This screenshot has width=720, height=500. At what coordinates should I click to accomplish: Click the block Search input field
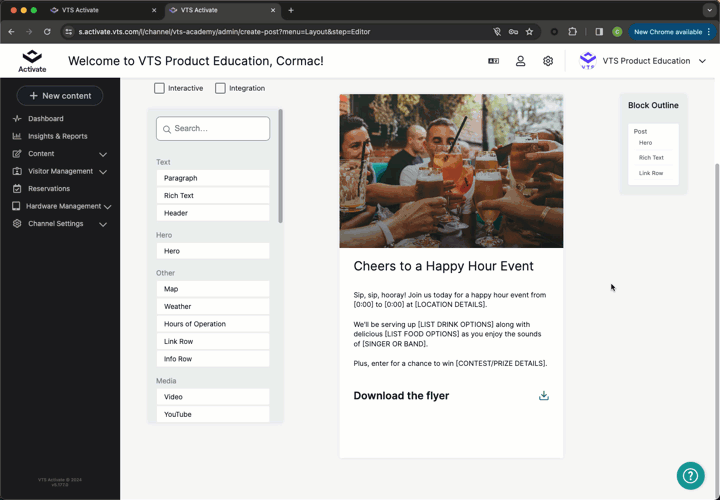[213, 129]
